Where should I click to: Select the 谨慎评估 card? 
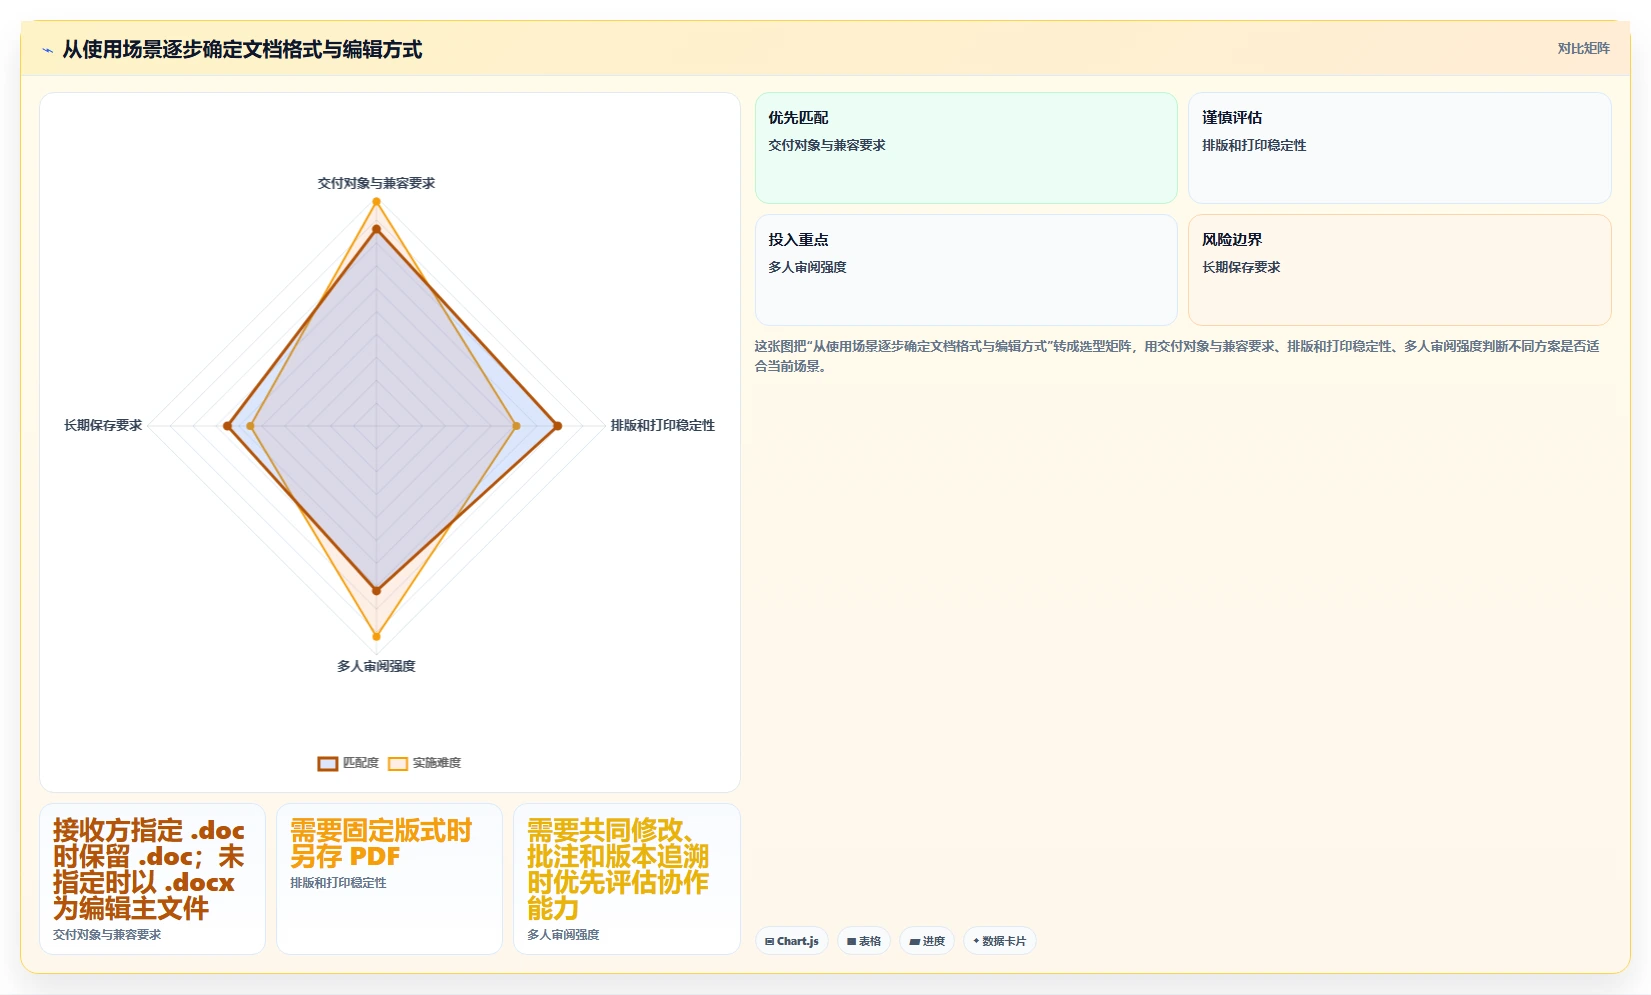click(x=1399, y=148)
